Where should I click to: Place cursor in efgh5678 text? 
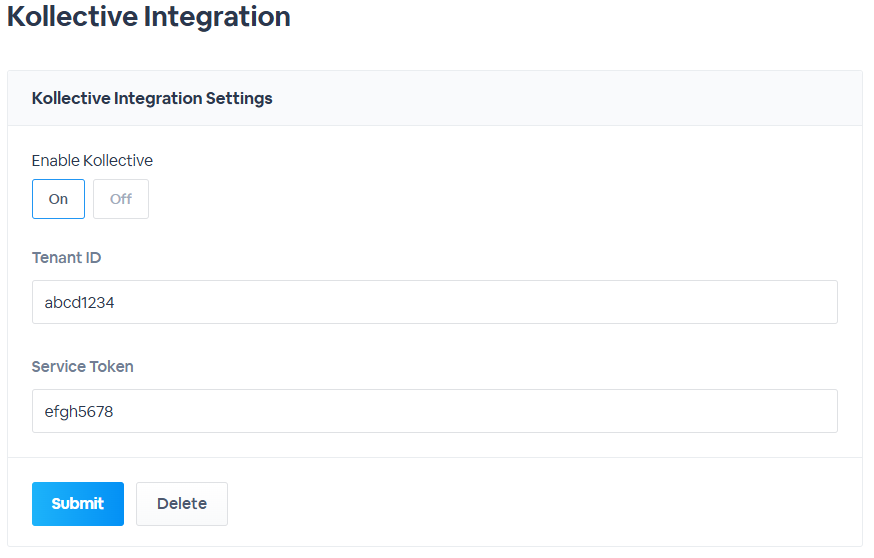pos(79,412)
